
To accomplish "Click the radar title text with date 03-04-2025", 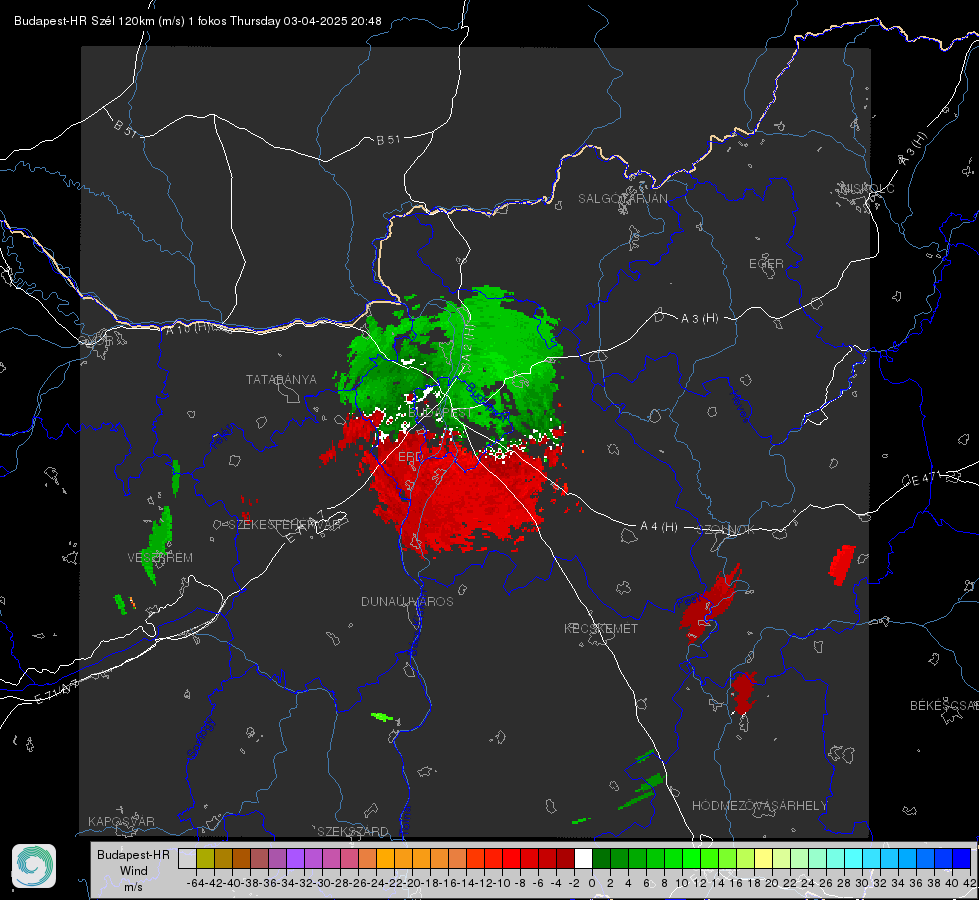I will click(197, 21).
